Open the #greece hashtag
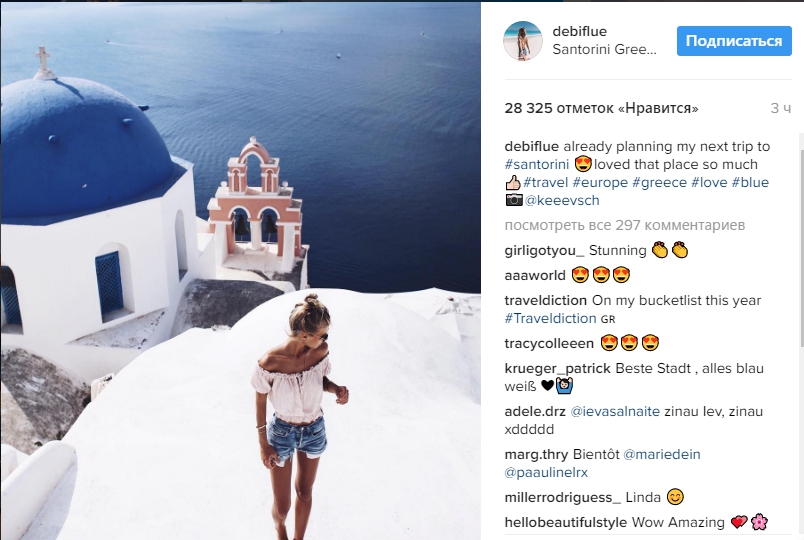 pyautogui.click(x=659, y=183)
